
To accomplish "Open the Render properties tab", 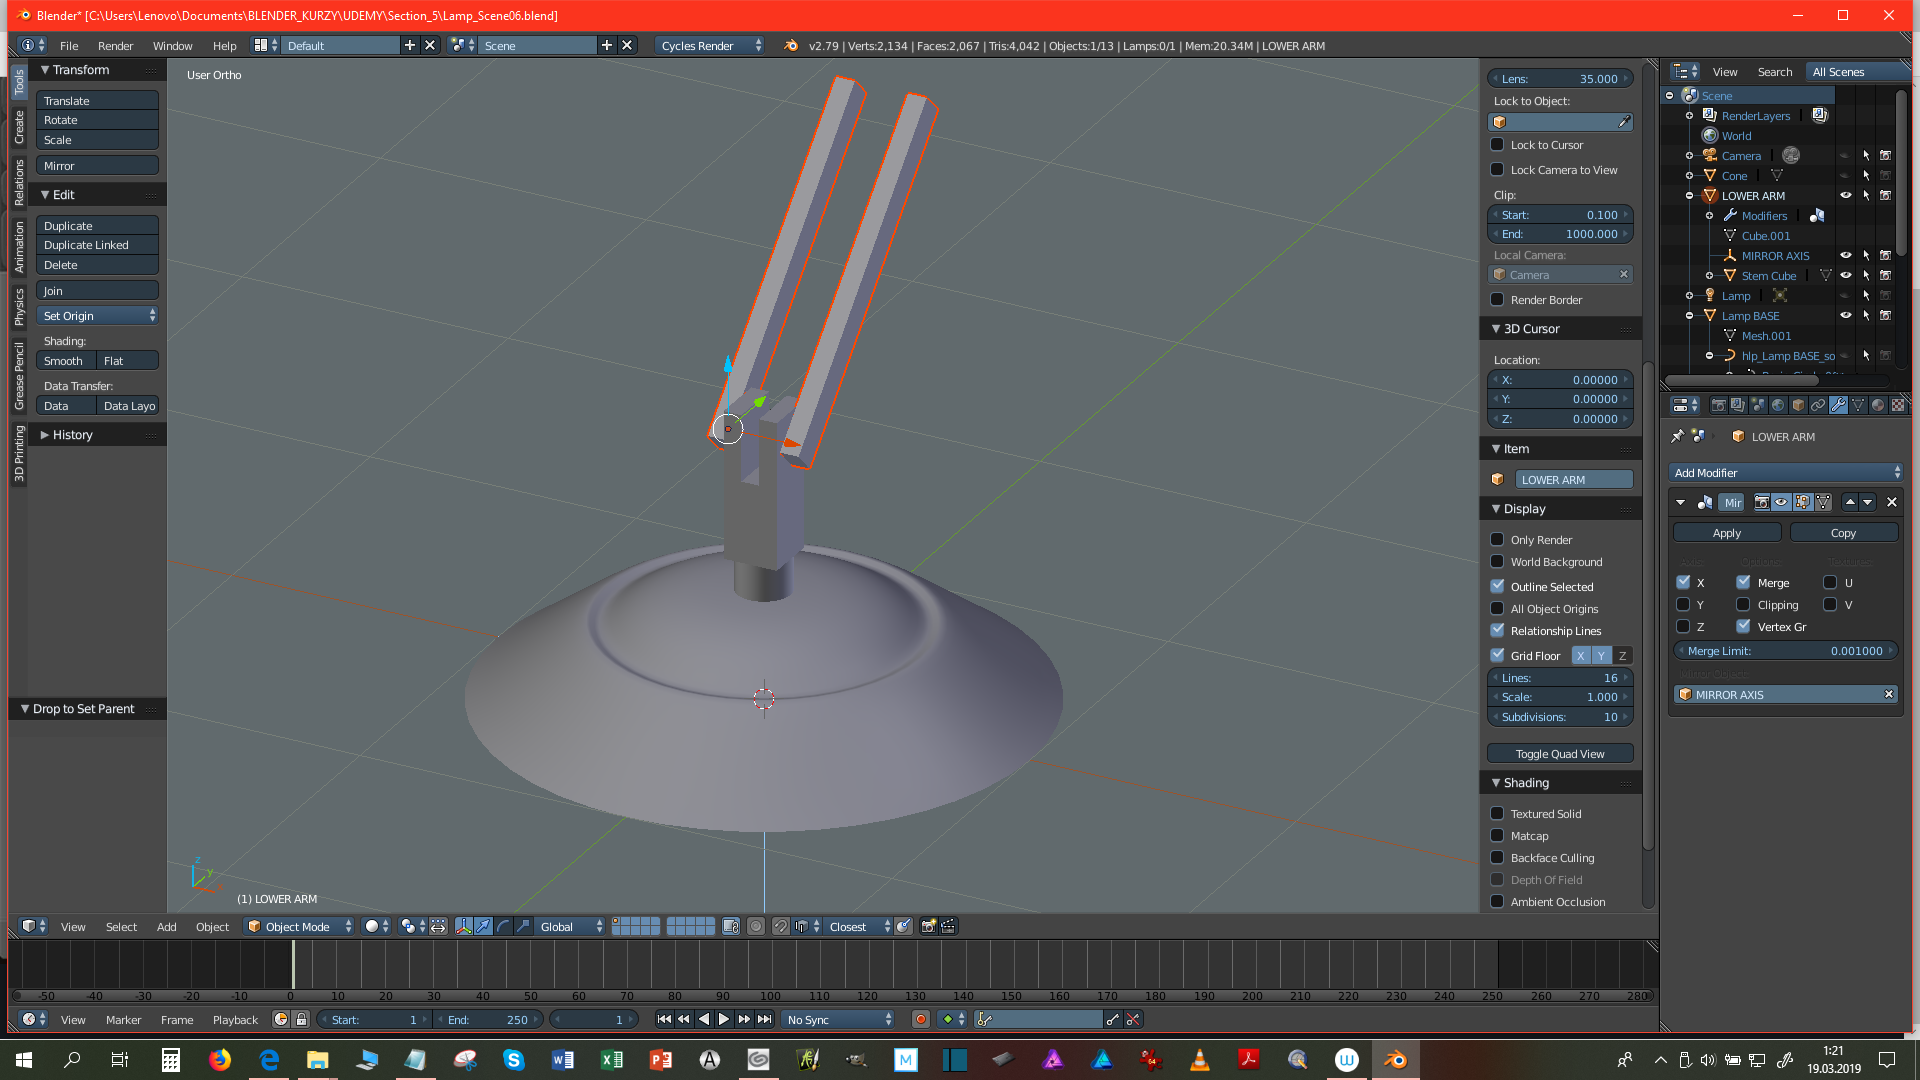I will 1719,405.
